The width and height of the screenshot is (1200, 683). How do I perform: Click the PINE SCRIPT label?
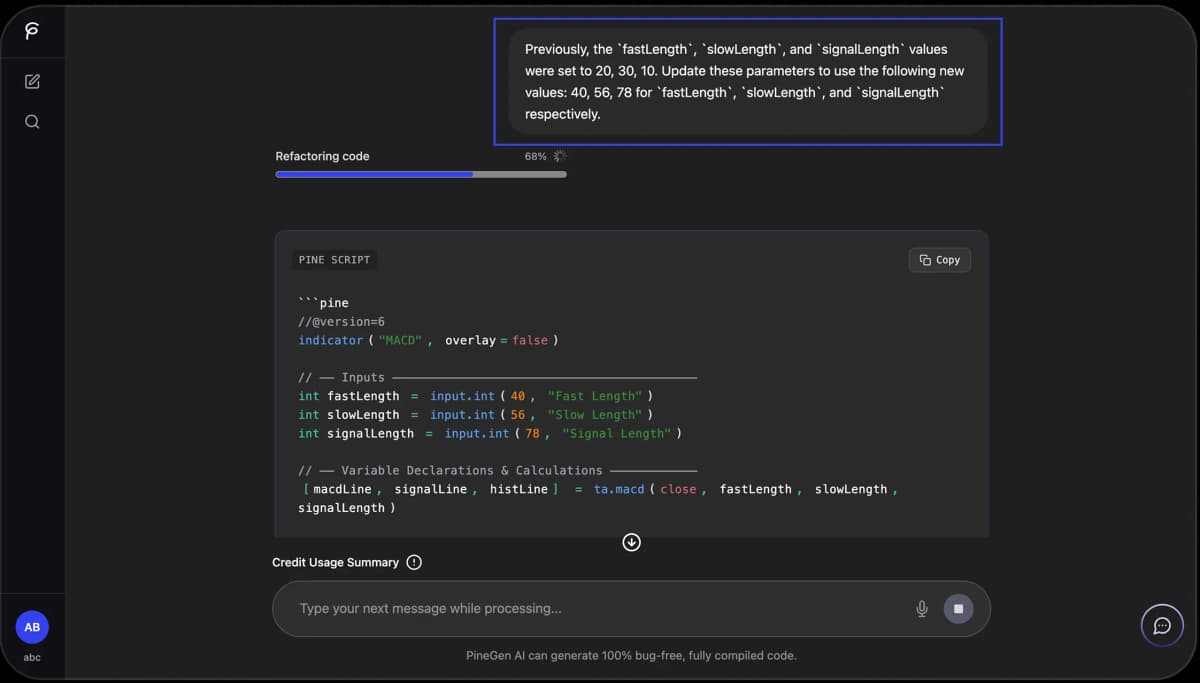tap(334, 260)
